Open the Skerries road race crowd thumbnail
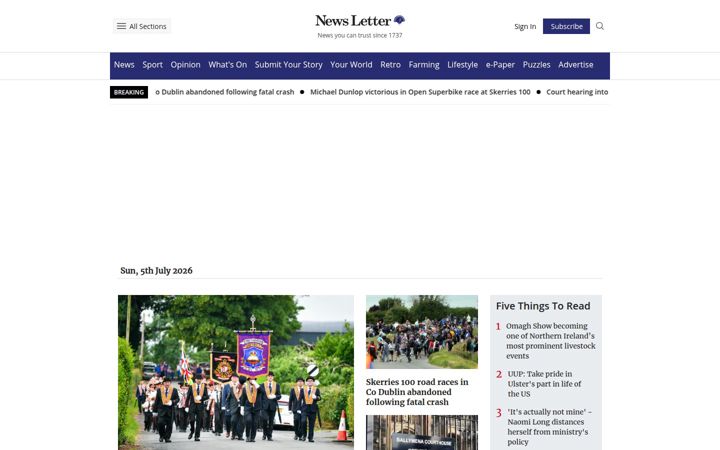 [422, 332]
